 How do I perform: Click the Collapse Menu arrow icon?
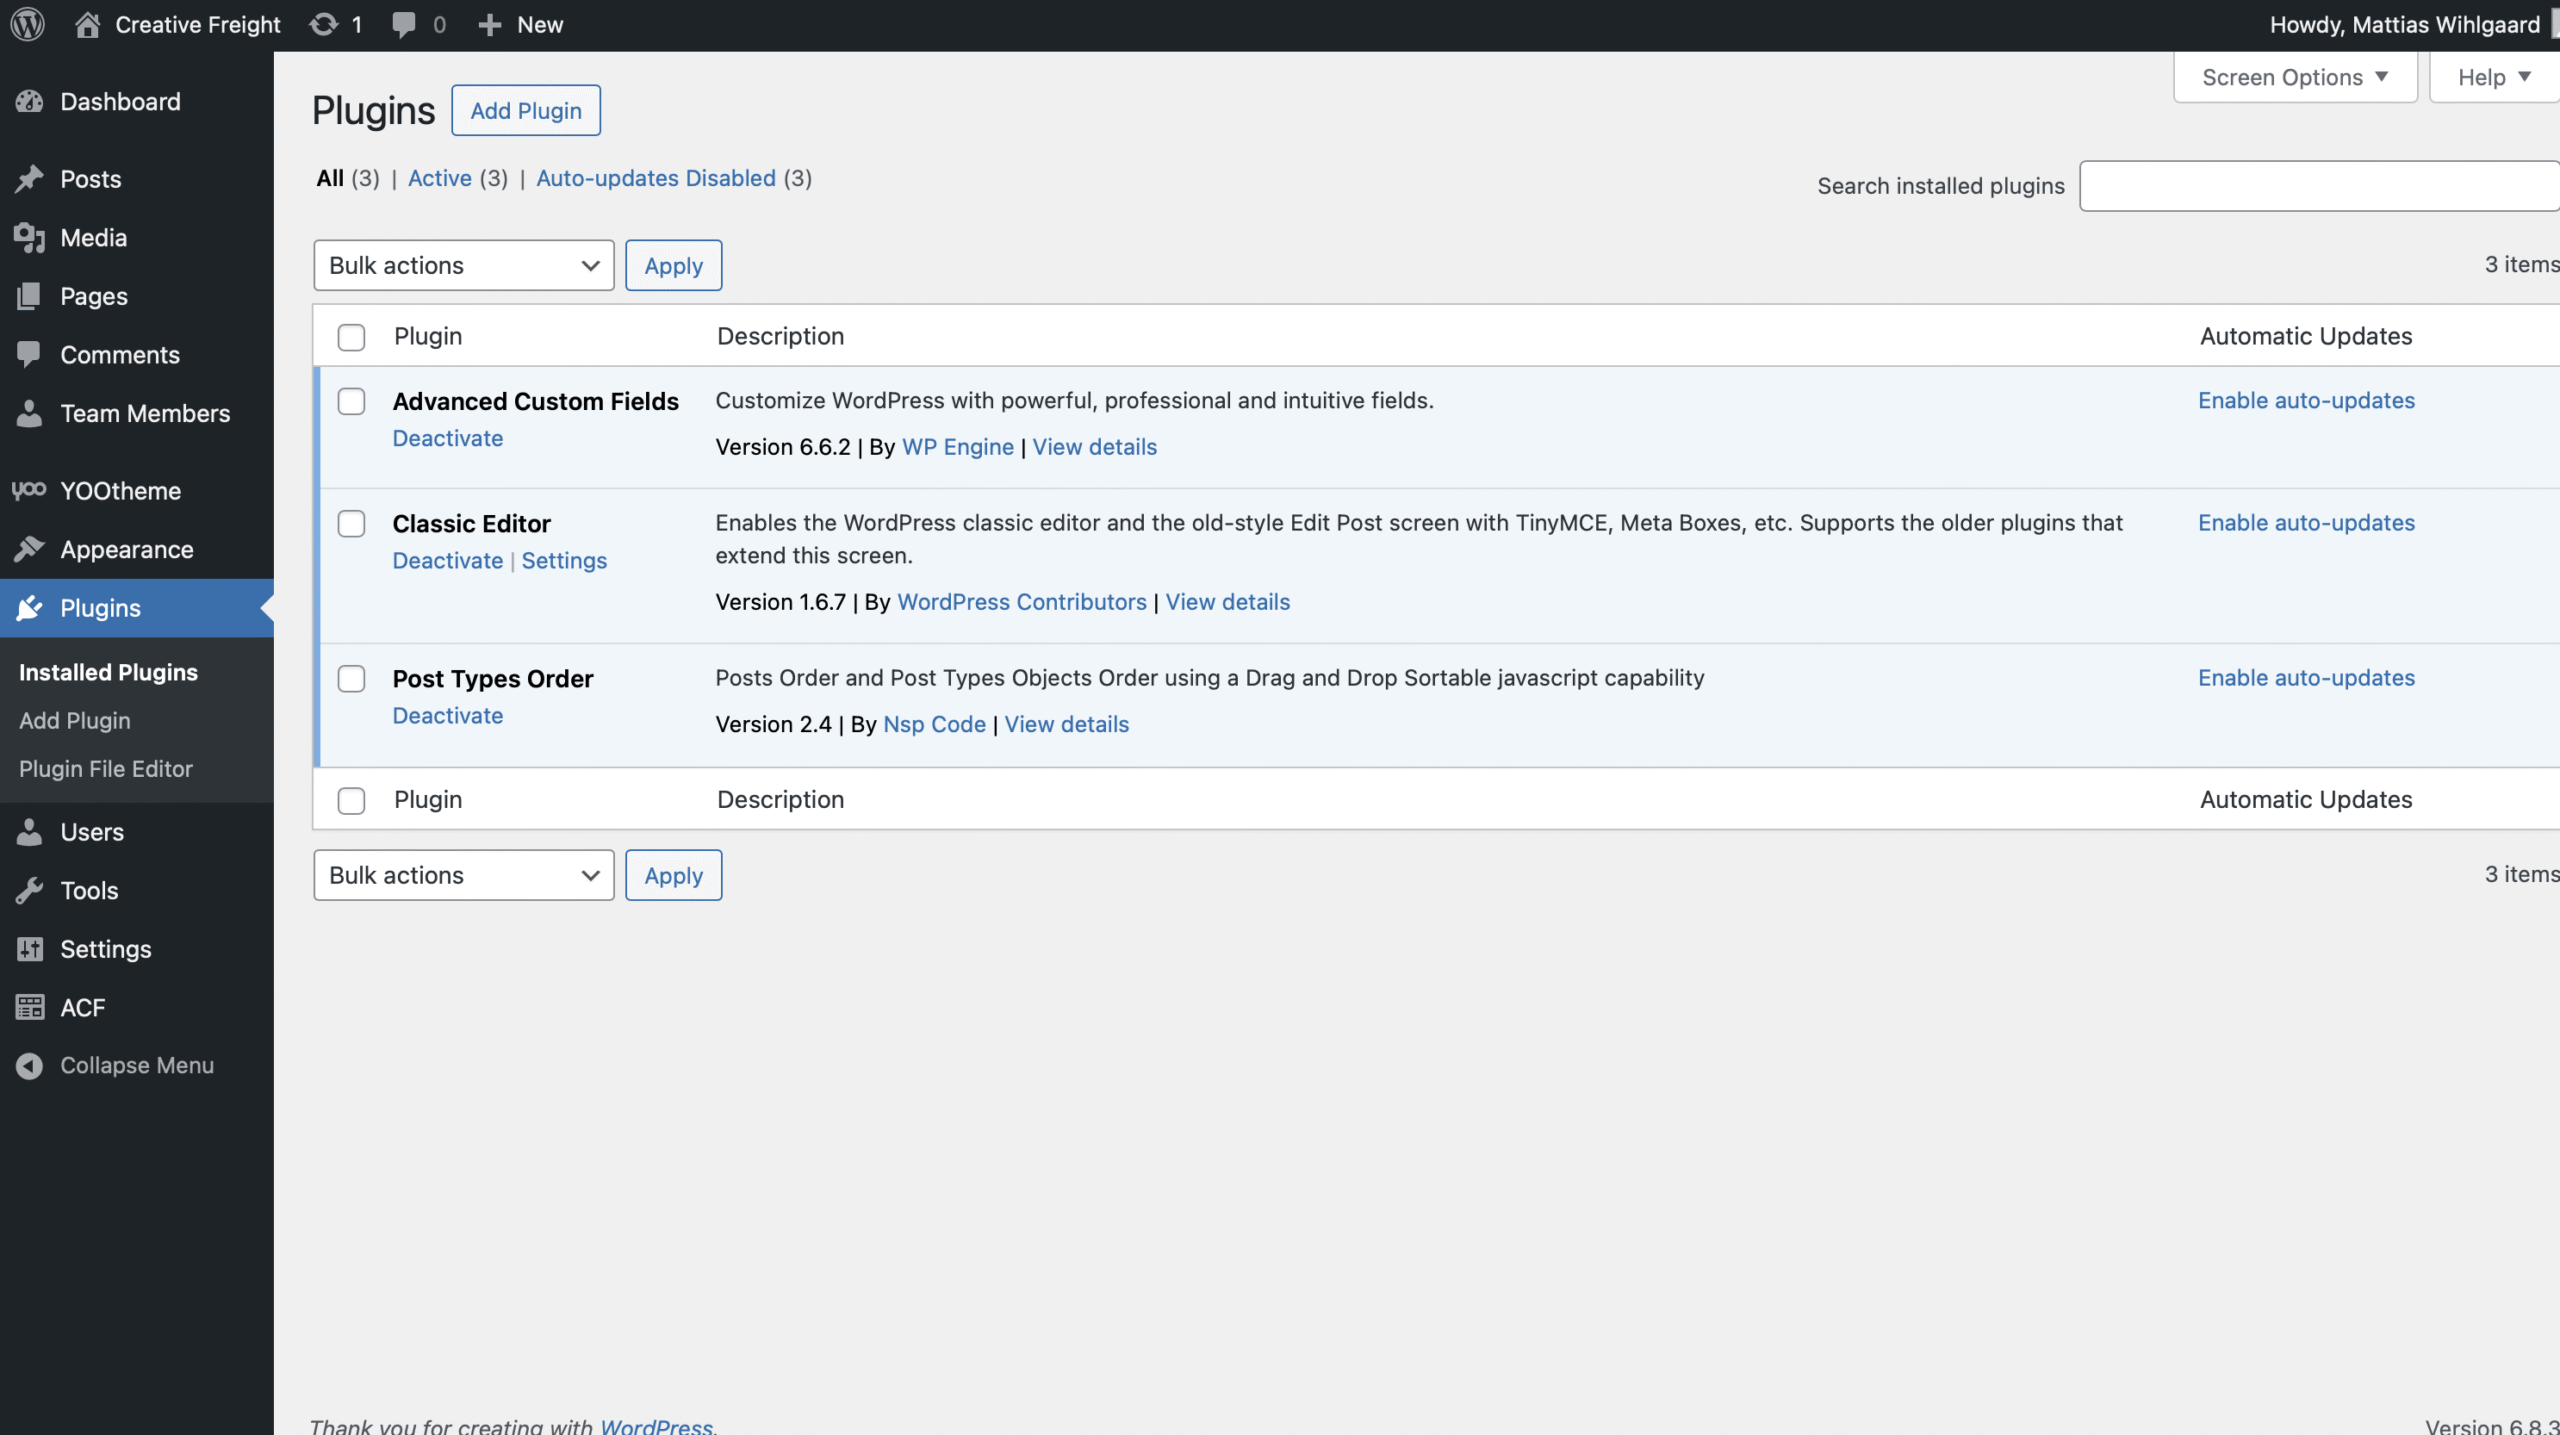(30, 1066)
